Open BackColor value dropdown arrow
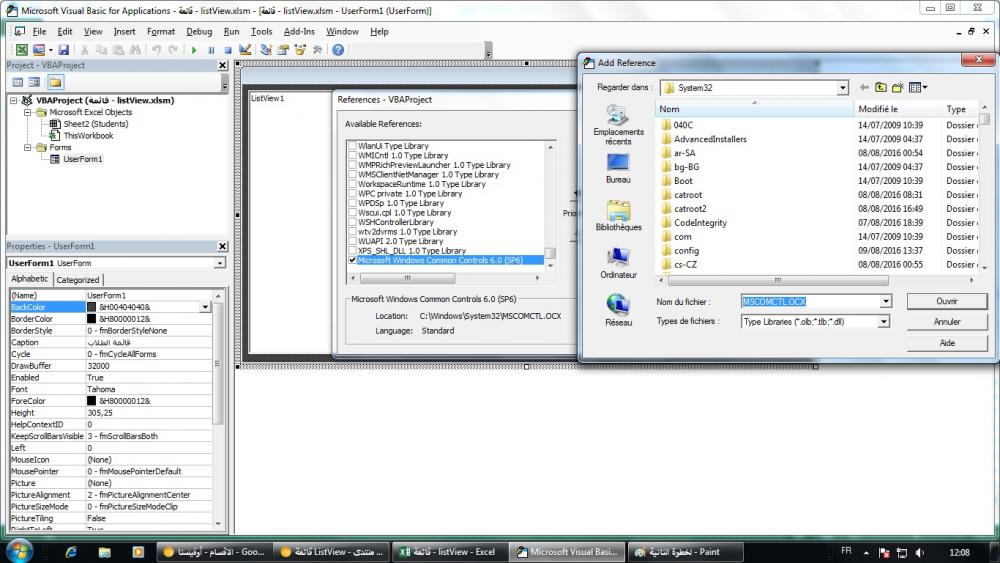The image size is (1000, 563). point(205,307)
